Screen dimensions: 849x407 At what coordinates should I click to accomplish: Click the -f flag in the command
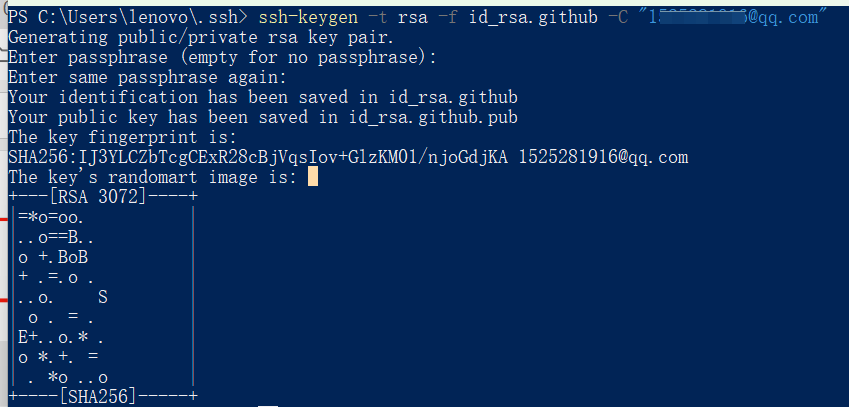447,17
